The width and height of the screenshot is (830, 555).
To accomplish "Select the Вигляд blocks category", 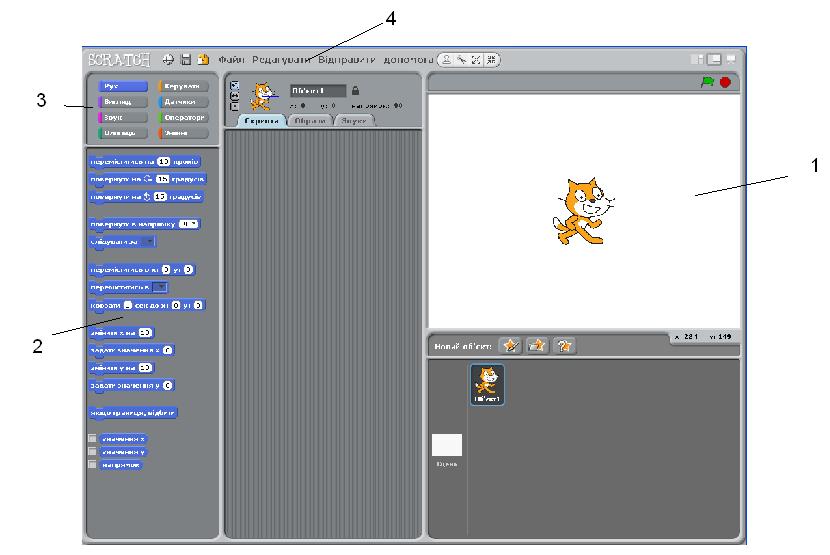I will click(122, 102).
